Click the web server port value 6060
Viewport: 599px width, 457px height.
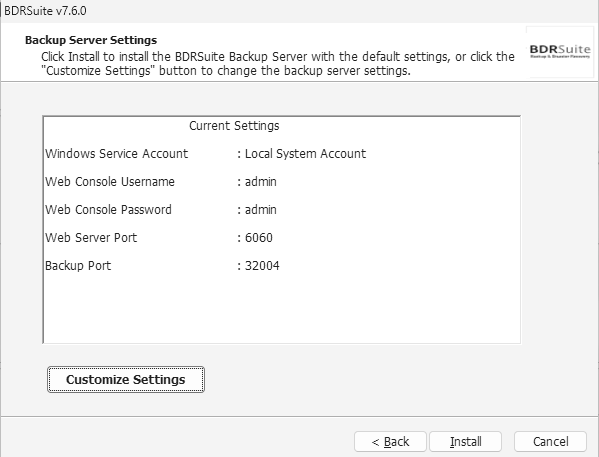click(259, 238)
